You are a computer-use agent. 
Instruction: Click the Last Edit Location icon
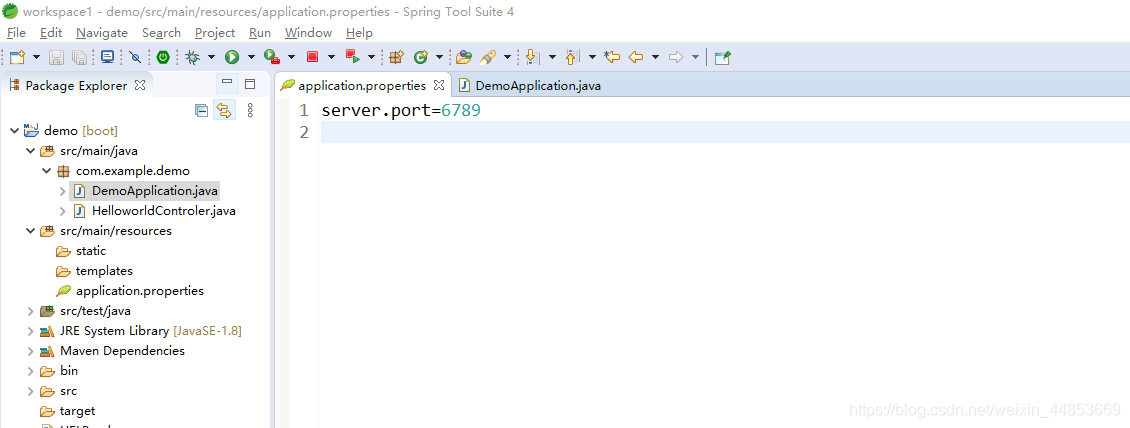pyautogui.click(x=612, y=57)
